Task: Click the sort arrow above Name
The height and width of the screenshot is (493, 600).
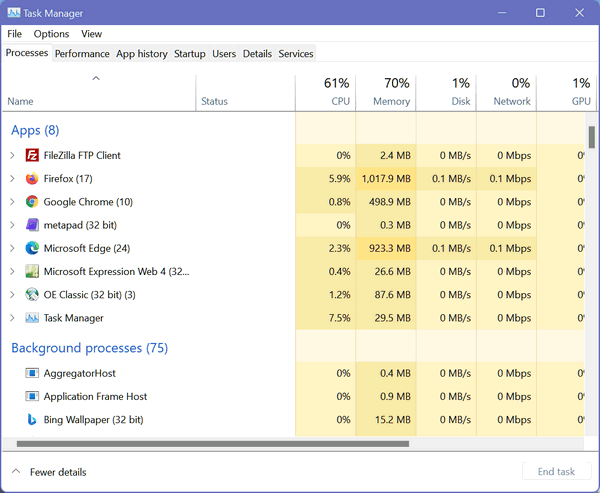Action: point(96,78)
